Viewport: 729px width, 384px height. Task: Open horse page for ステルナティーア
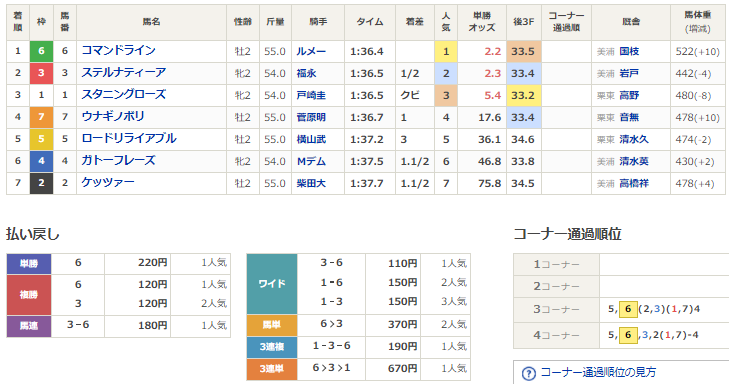pos(124,73)
